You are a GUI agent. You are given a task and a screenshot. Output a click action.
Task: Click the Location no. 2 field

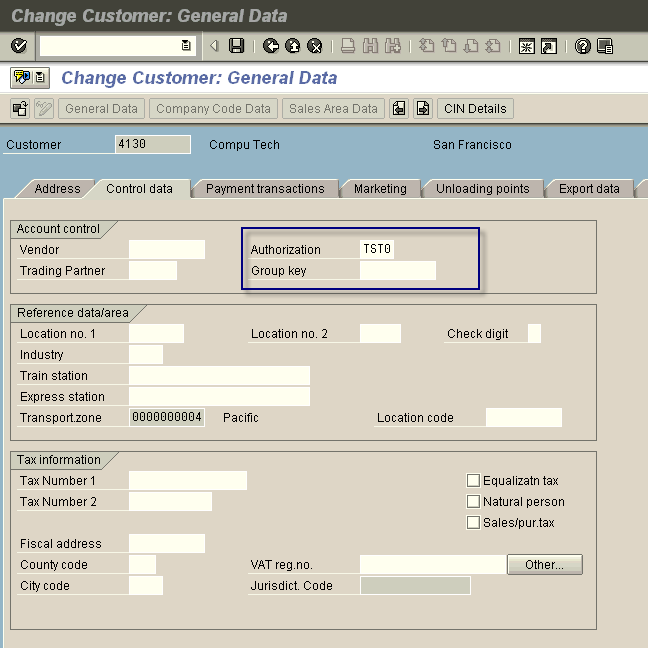(380, 334)
